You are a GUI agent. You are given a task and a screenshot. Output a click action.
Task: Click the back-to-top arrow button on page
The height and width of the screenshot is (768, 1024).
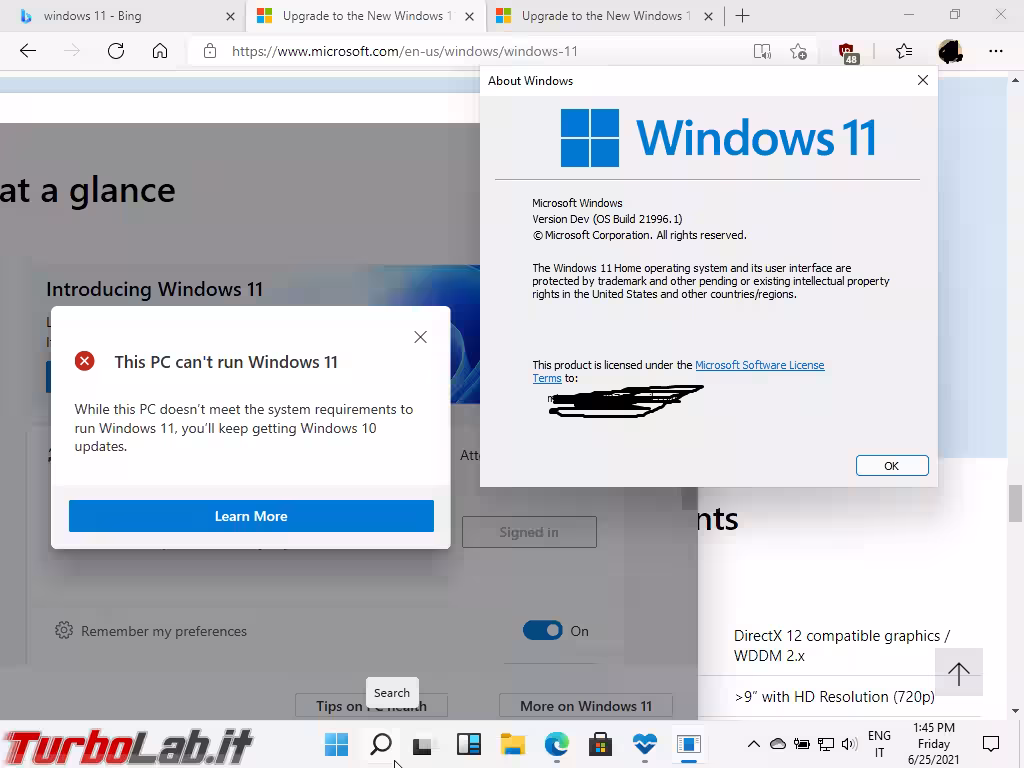coord(959,673)
